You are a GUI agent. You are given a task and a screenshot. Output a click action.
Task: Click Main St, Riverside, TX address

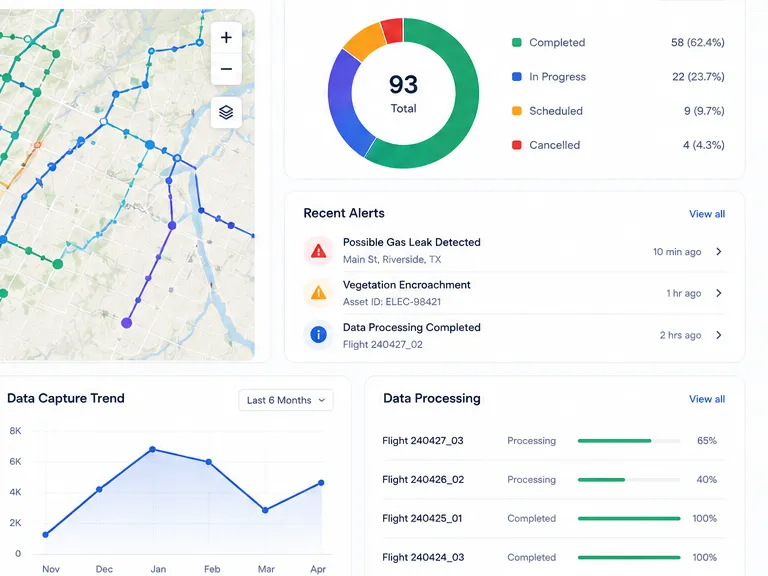pos(392,260)
